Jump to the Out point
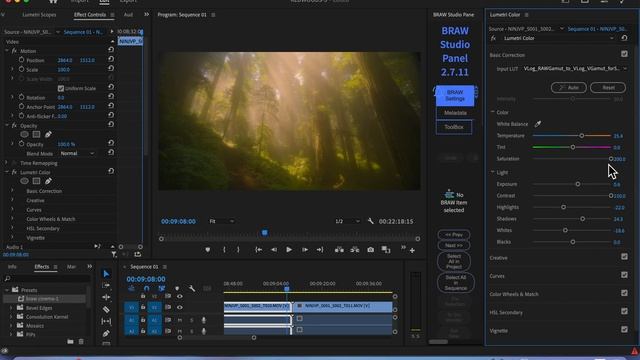Viewport: 640px width, 360px height. pyautogui.click(x=320, y=250)
